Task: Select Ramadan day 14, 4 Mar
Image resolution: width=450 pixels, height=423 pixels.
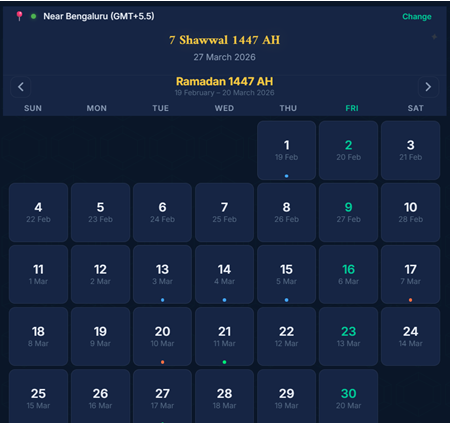Action: [224, 274]
